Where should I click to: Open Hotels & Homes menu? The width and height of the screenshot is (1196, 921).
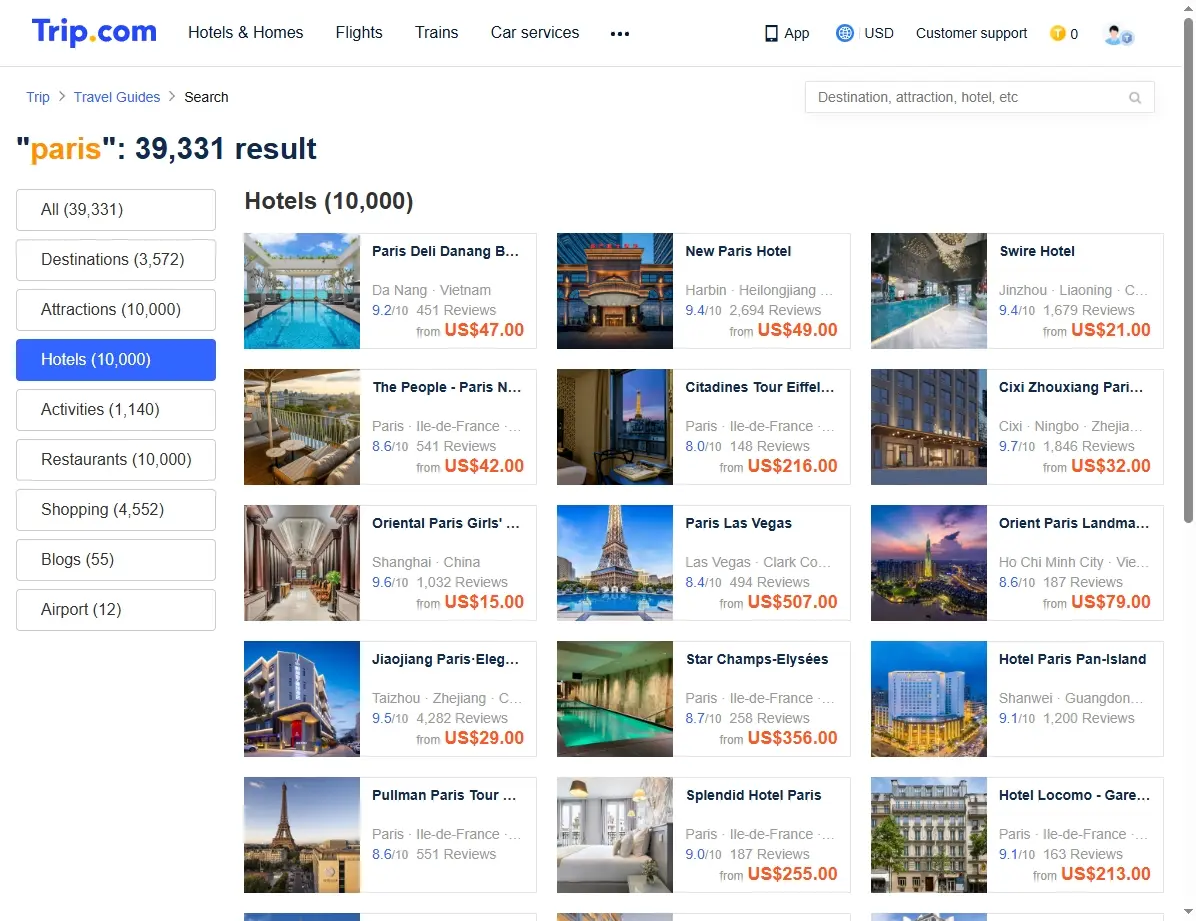246,33
